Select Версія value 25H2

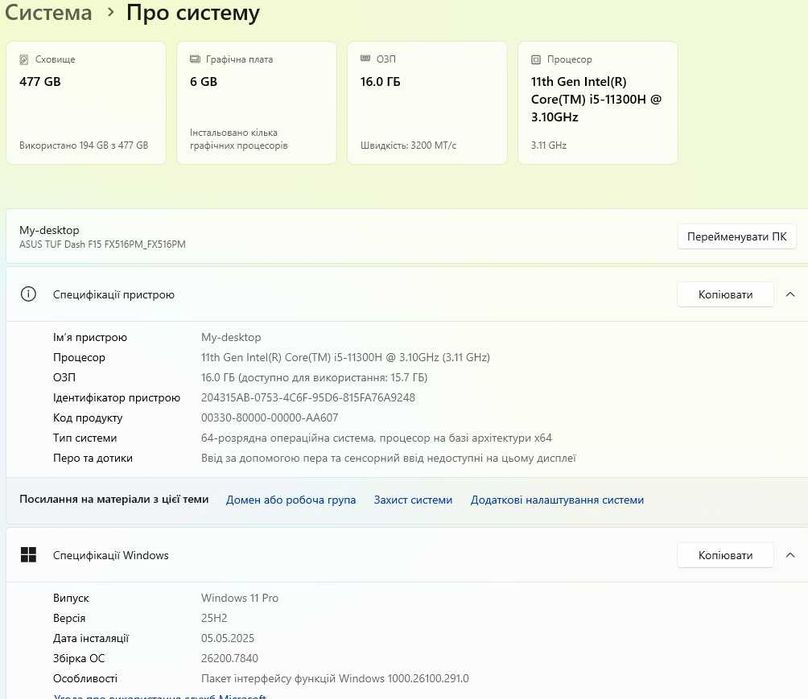click(x=214, y=618)
